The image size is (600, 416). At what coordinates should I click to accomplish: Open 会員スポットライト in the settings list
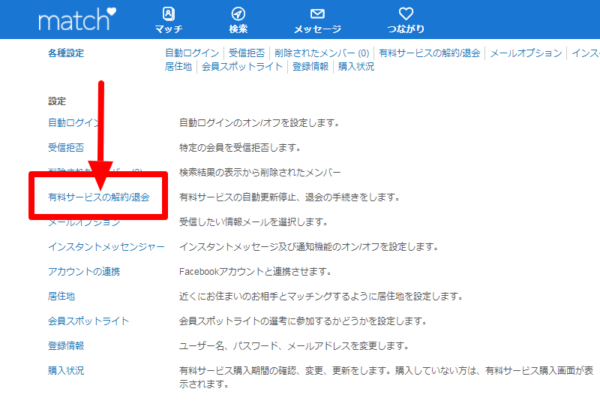(88, 321)
